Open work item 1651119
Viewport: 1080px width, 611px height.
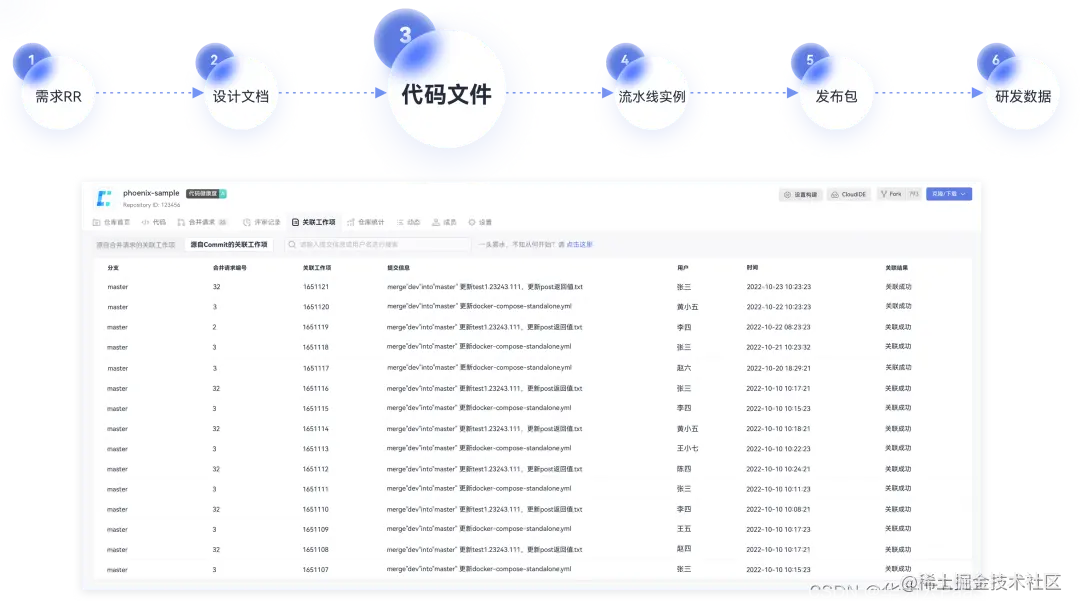pyautogui.click(x=315, y=327)
